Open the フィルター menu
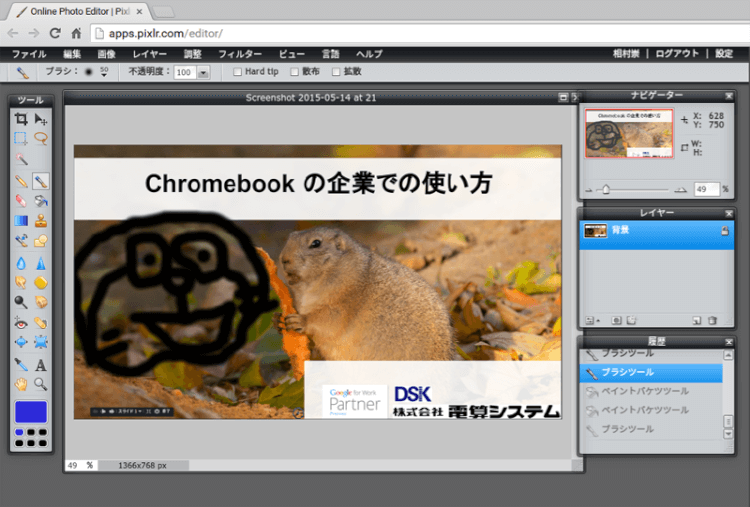Viewport: 750px width, 507px height. click(239, 53)
